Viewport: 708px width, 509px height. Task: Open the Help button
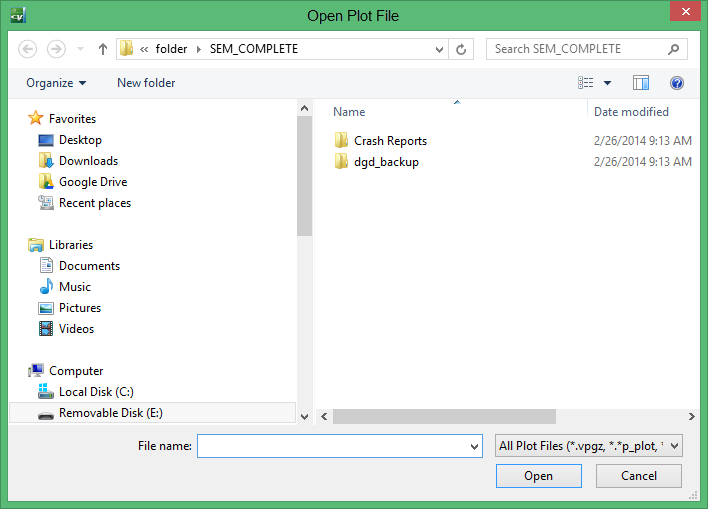pos(676,83)
